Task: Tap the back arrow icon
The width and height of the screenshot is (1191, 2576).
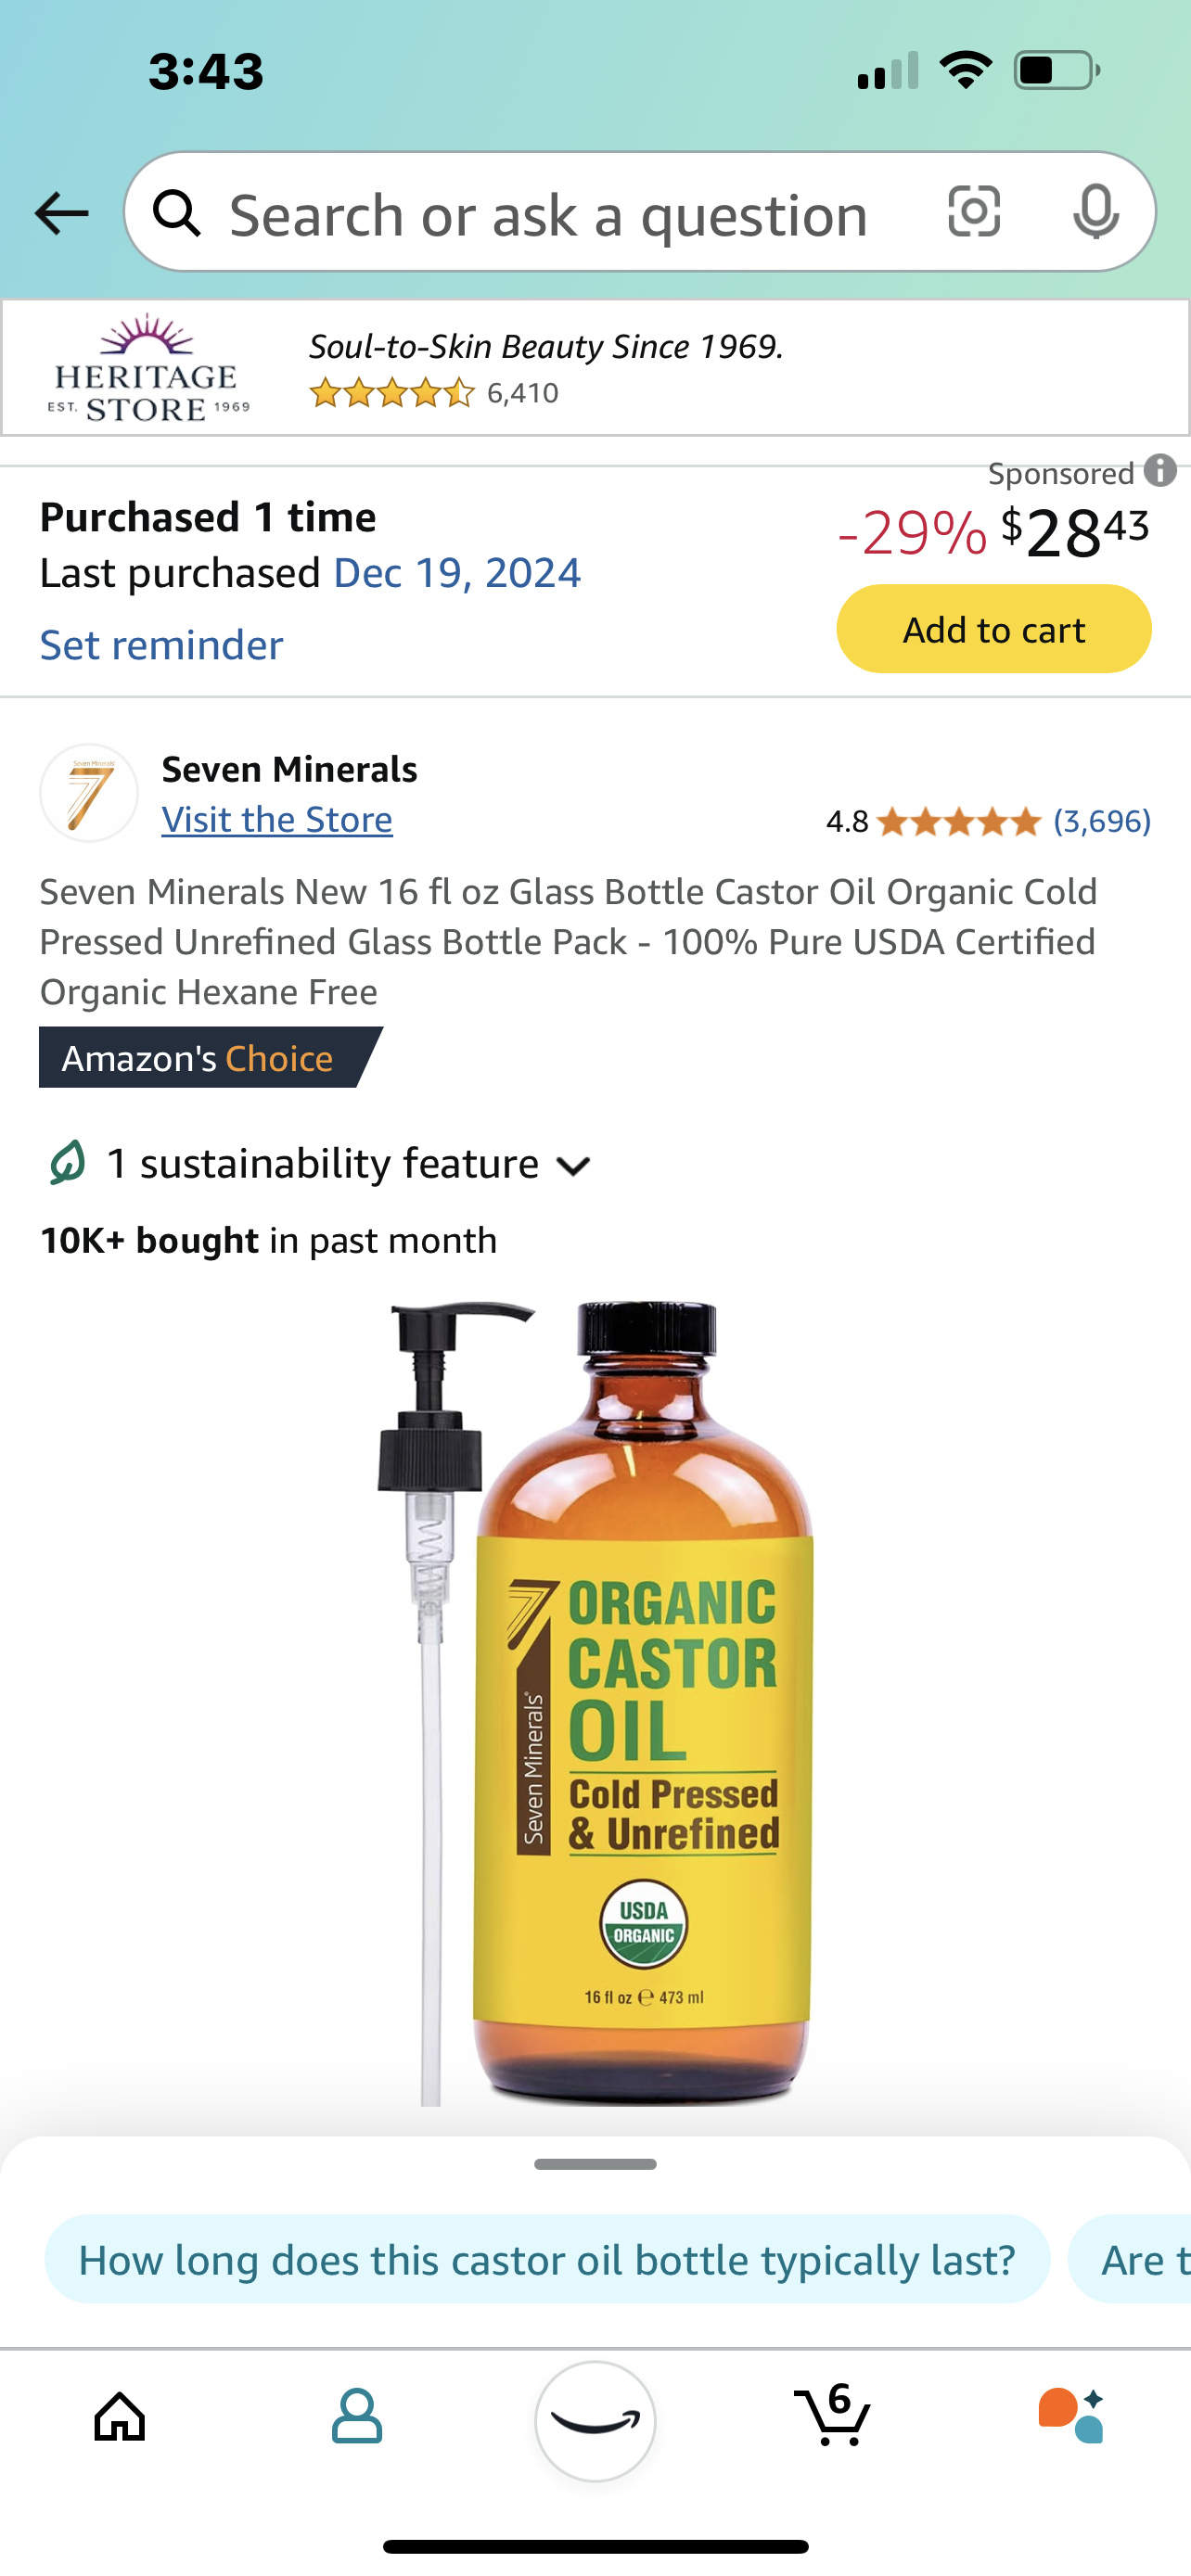Action: point(61,213)
